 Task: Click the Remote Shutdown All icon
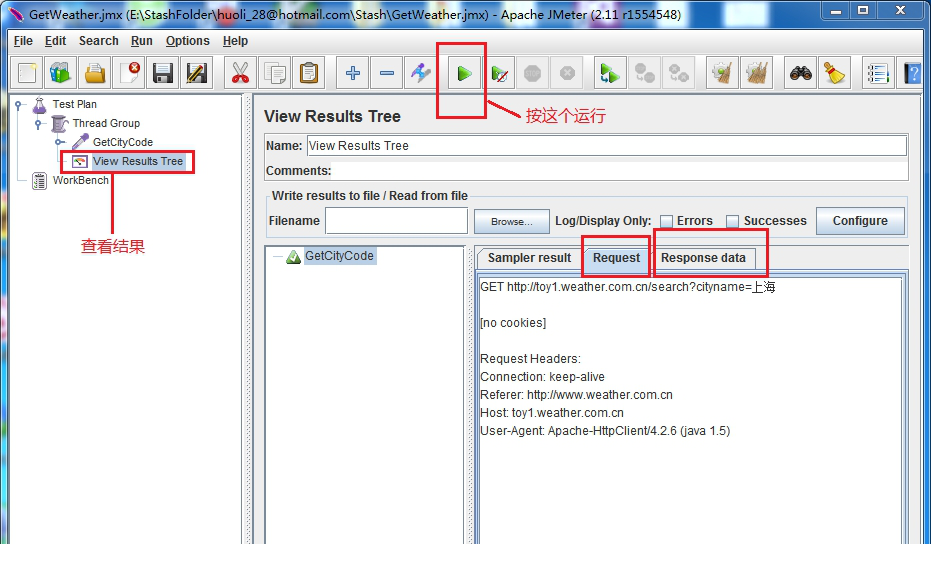[678, 73]
